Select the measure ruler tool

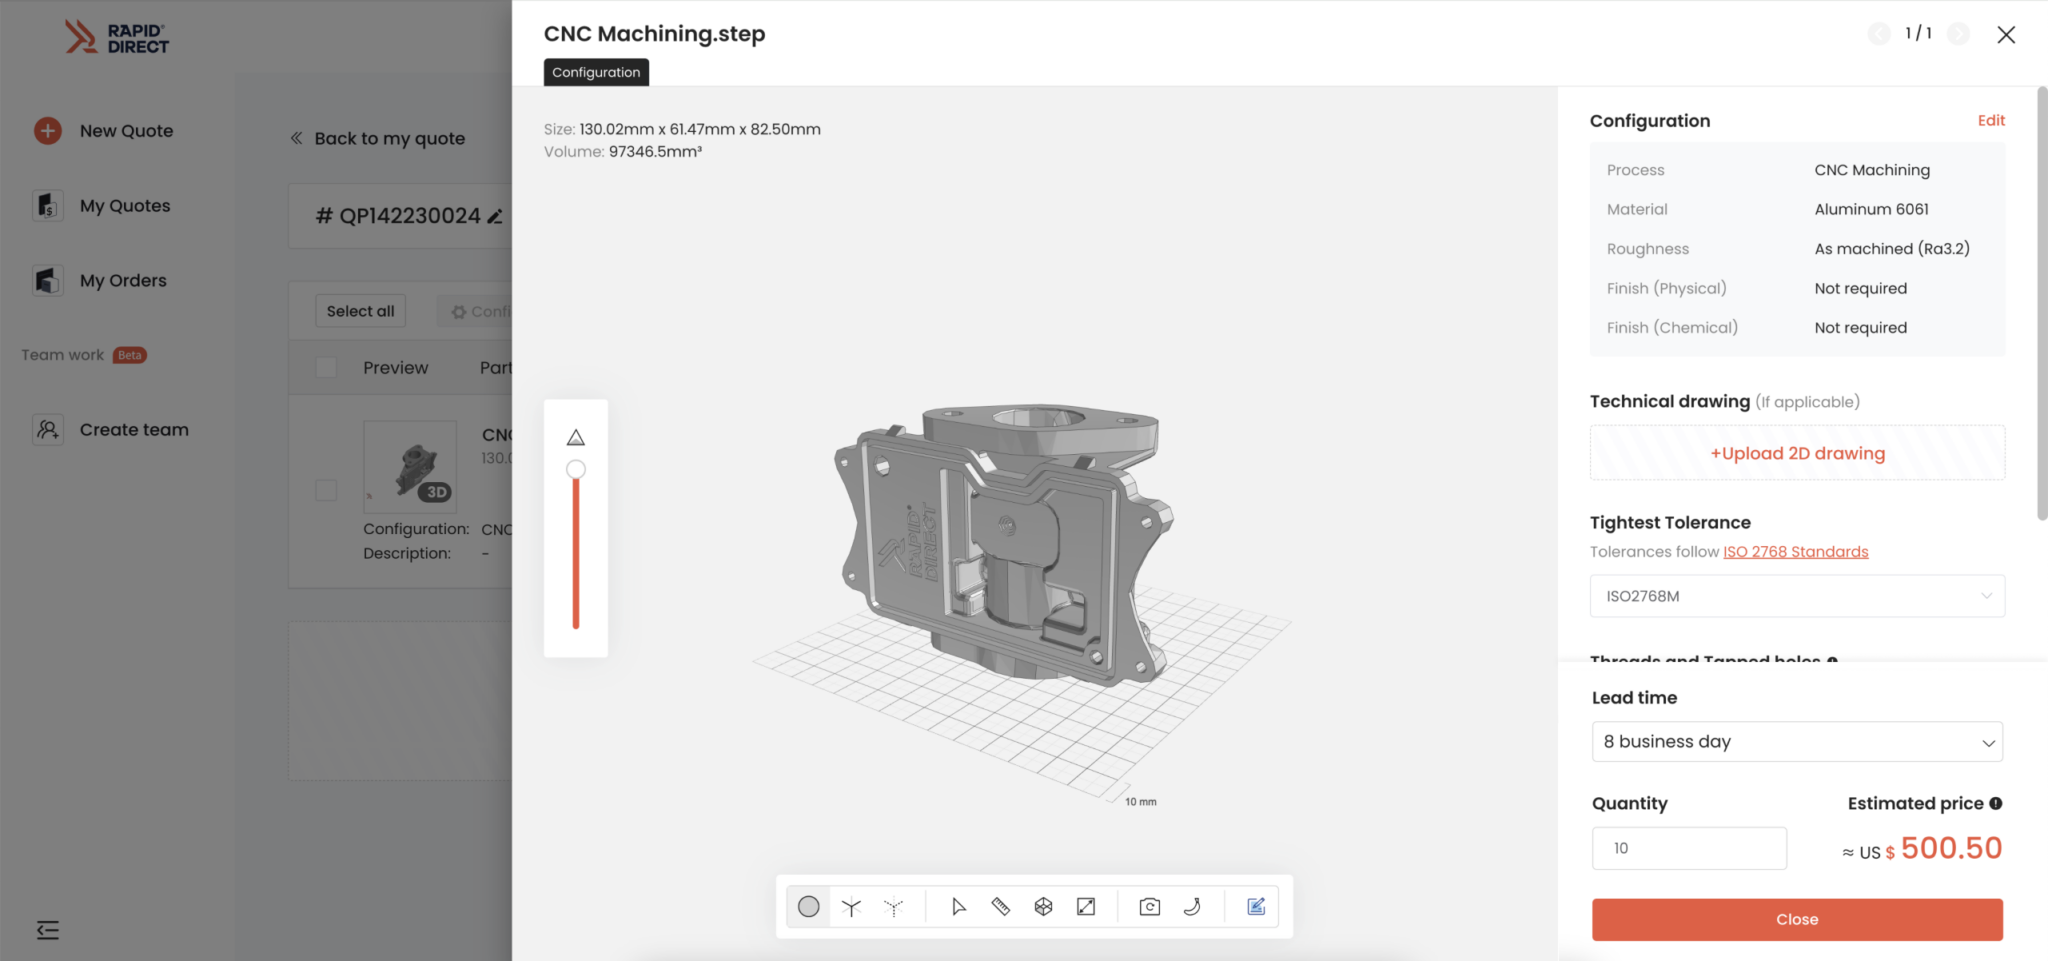click(x=1000, y=906)
